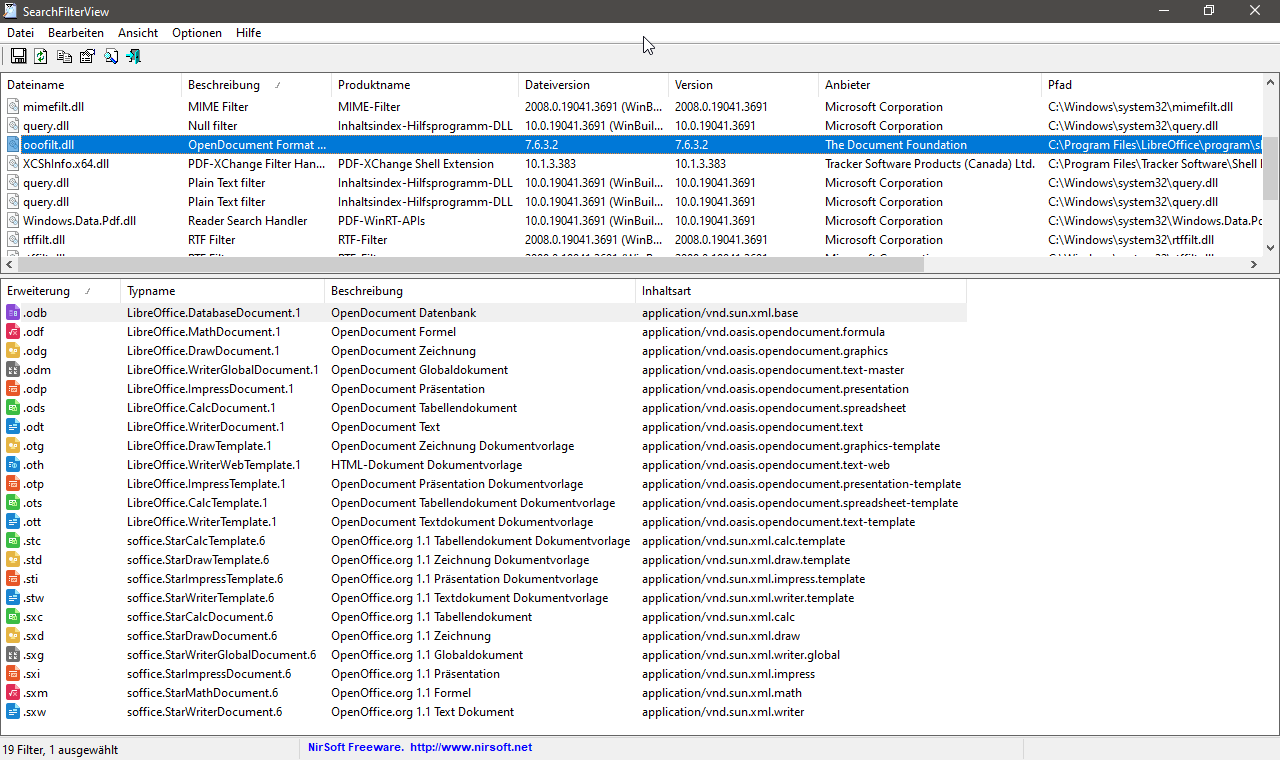1280x760 pixels.
Task: Sort lower list by Typname column
Action: tap(223, 291)
